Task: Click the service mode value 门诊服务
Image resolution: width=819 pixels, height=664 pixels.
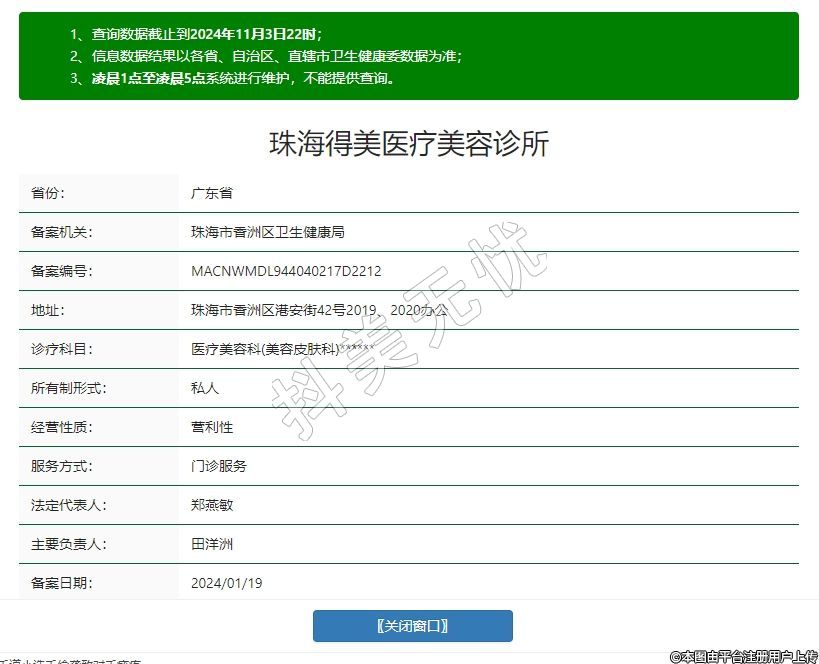Action: pos(219,466)
